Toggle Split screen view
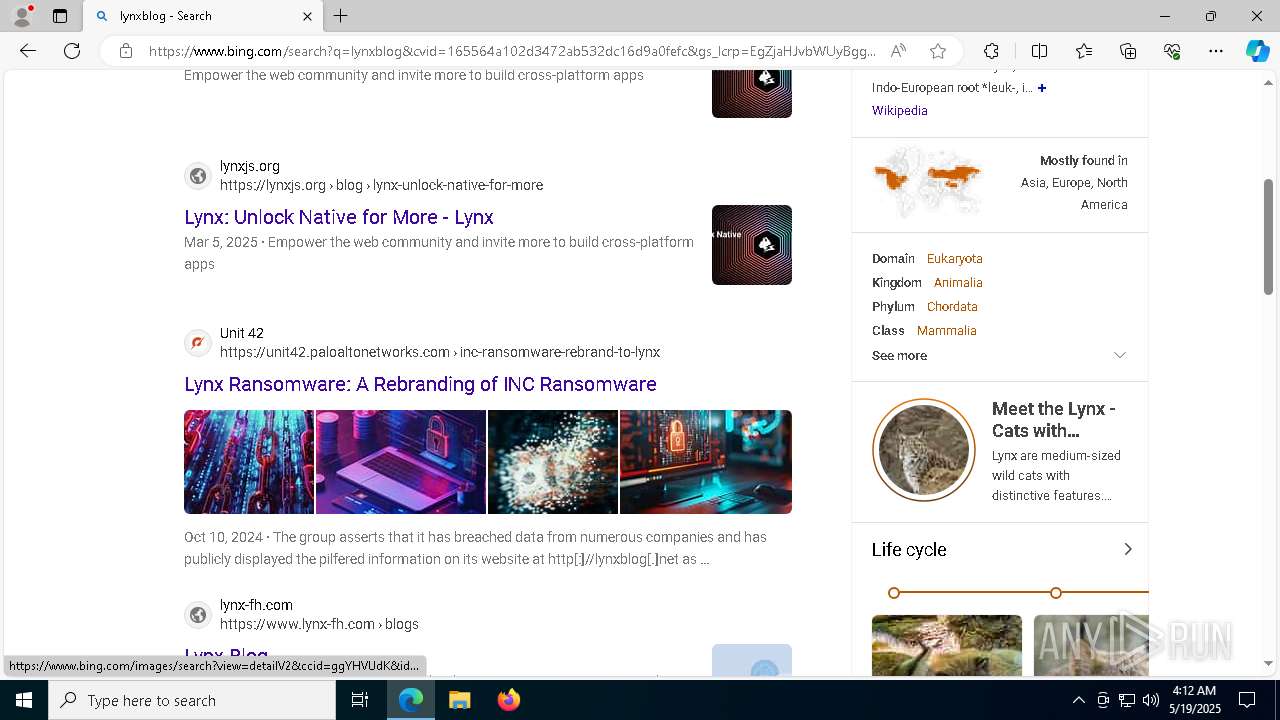Screen dimensions: 1280x720 coord(1039,51)
